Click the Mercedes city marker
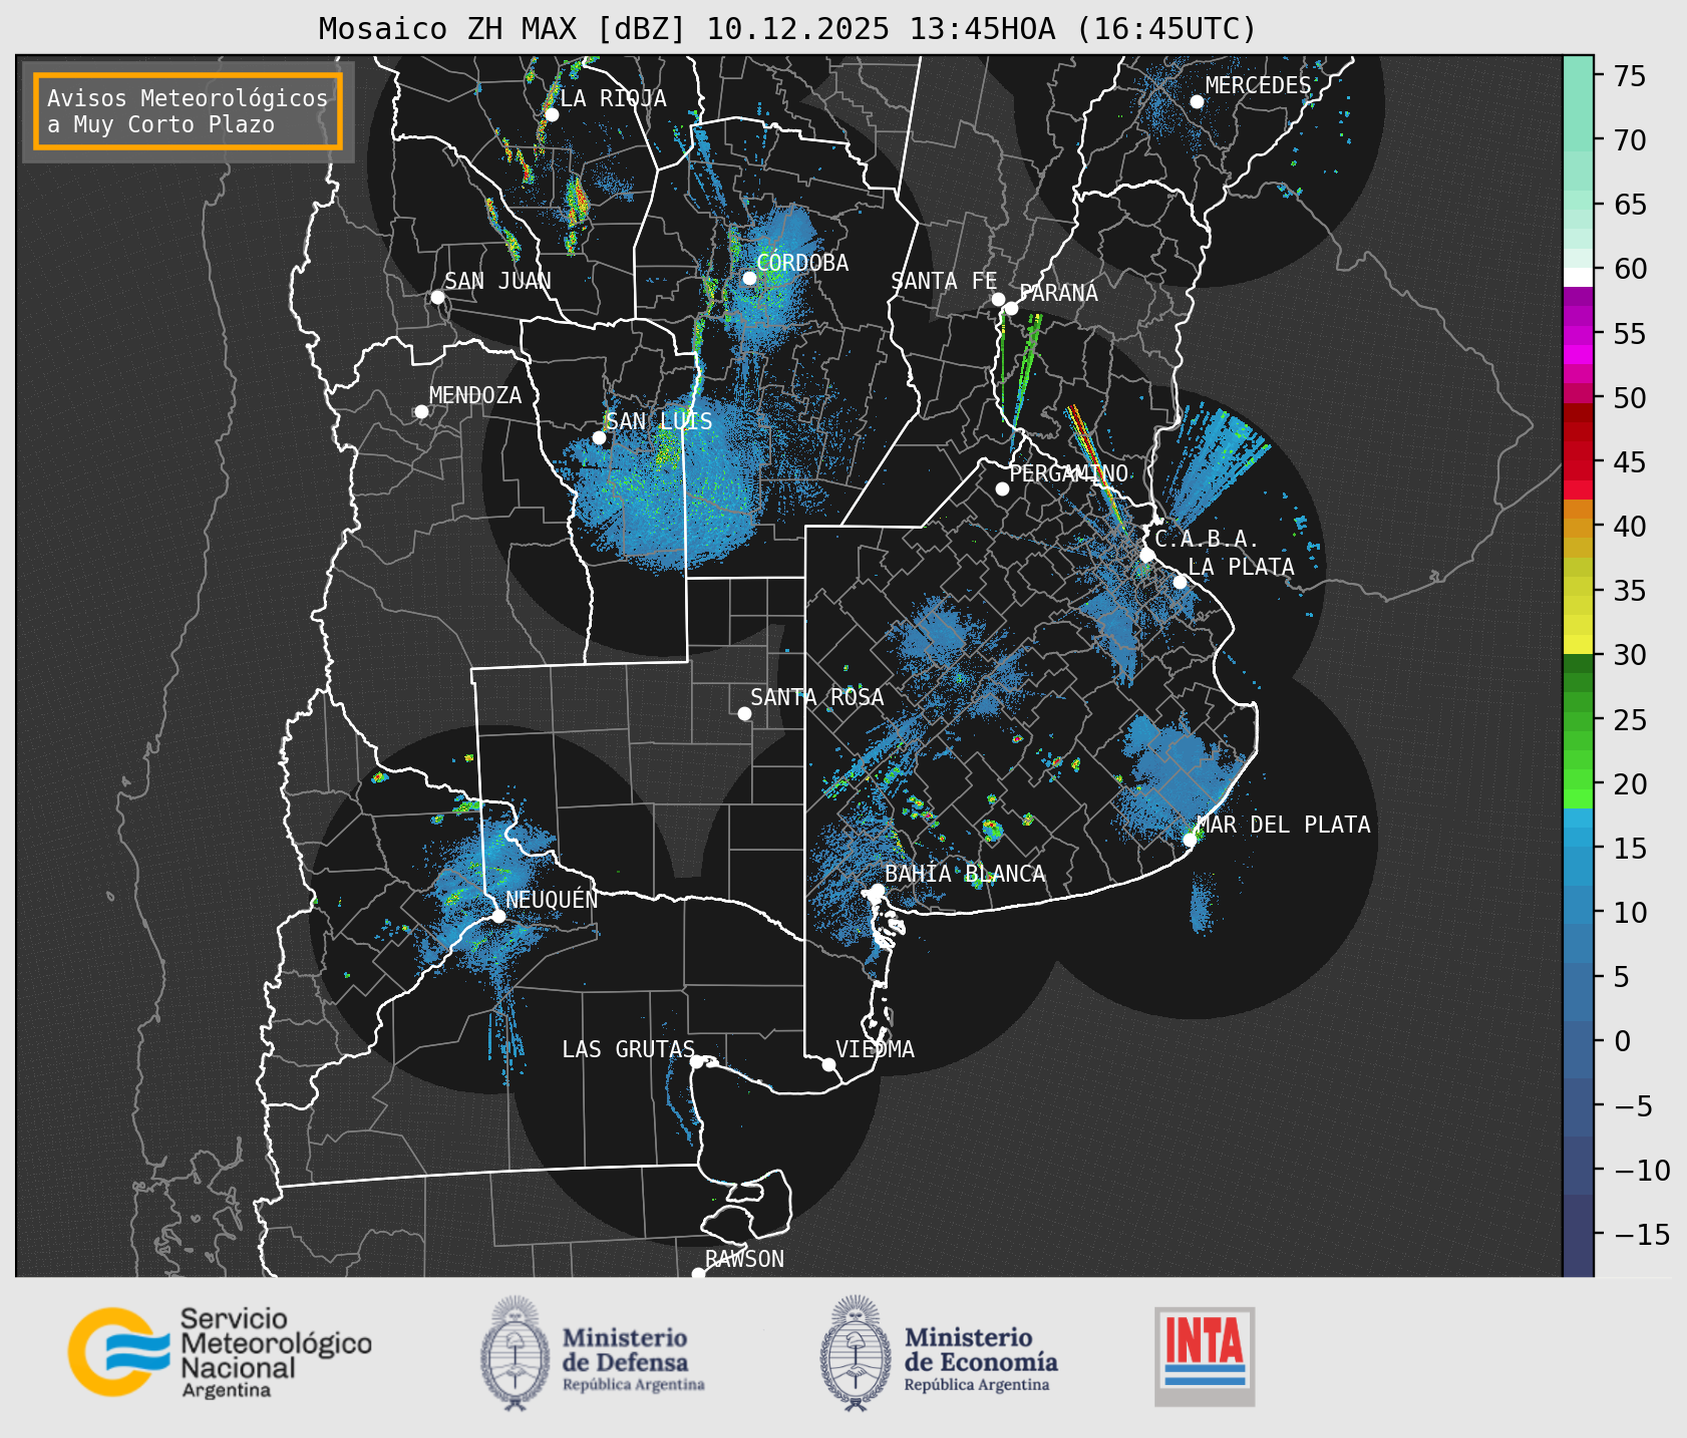Viewport: 1687px width, 1438px height. (1196, 102)
